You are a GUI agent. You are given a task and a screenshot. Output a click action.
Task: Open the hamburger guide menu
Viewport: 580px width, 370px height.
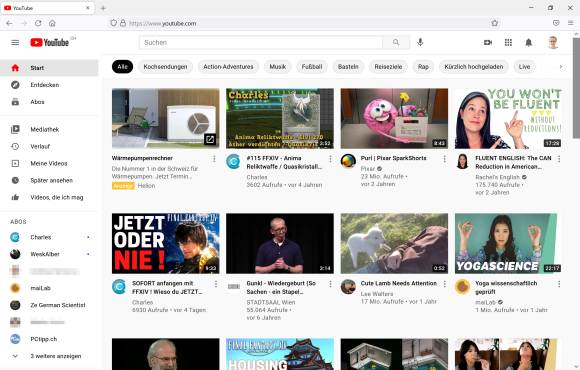(x=15, y=43)
